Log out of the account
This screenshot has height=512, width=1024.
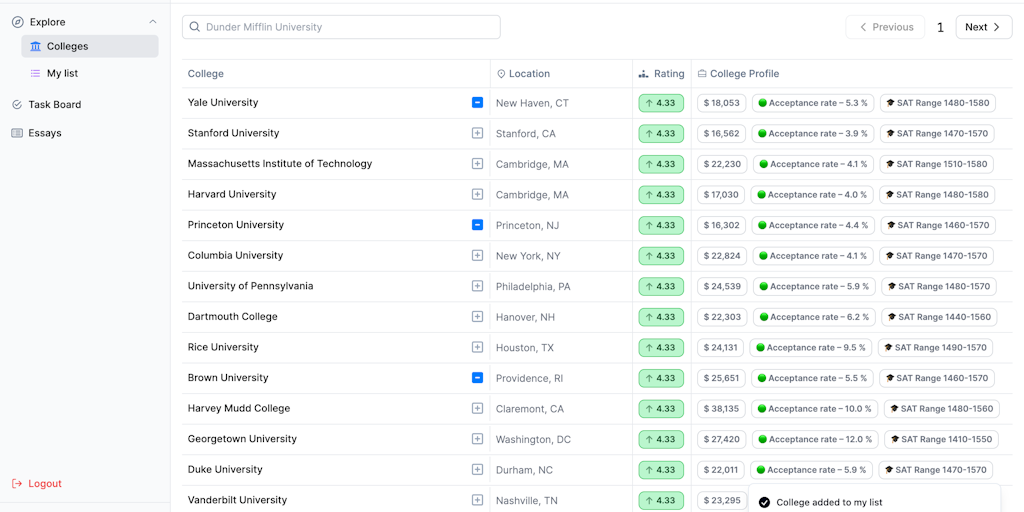[x=37, y=484]
